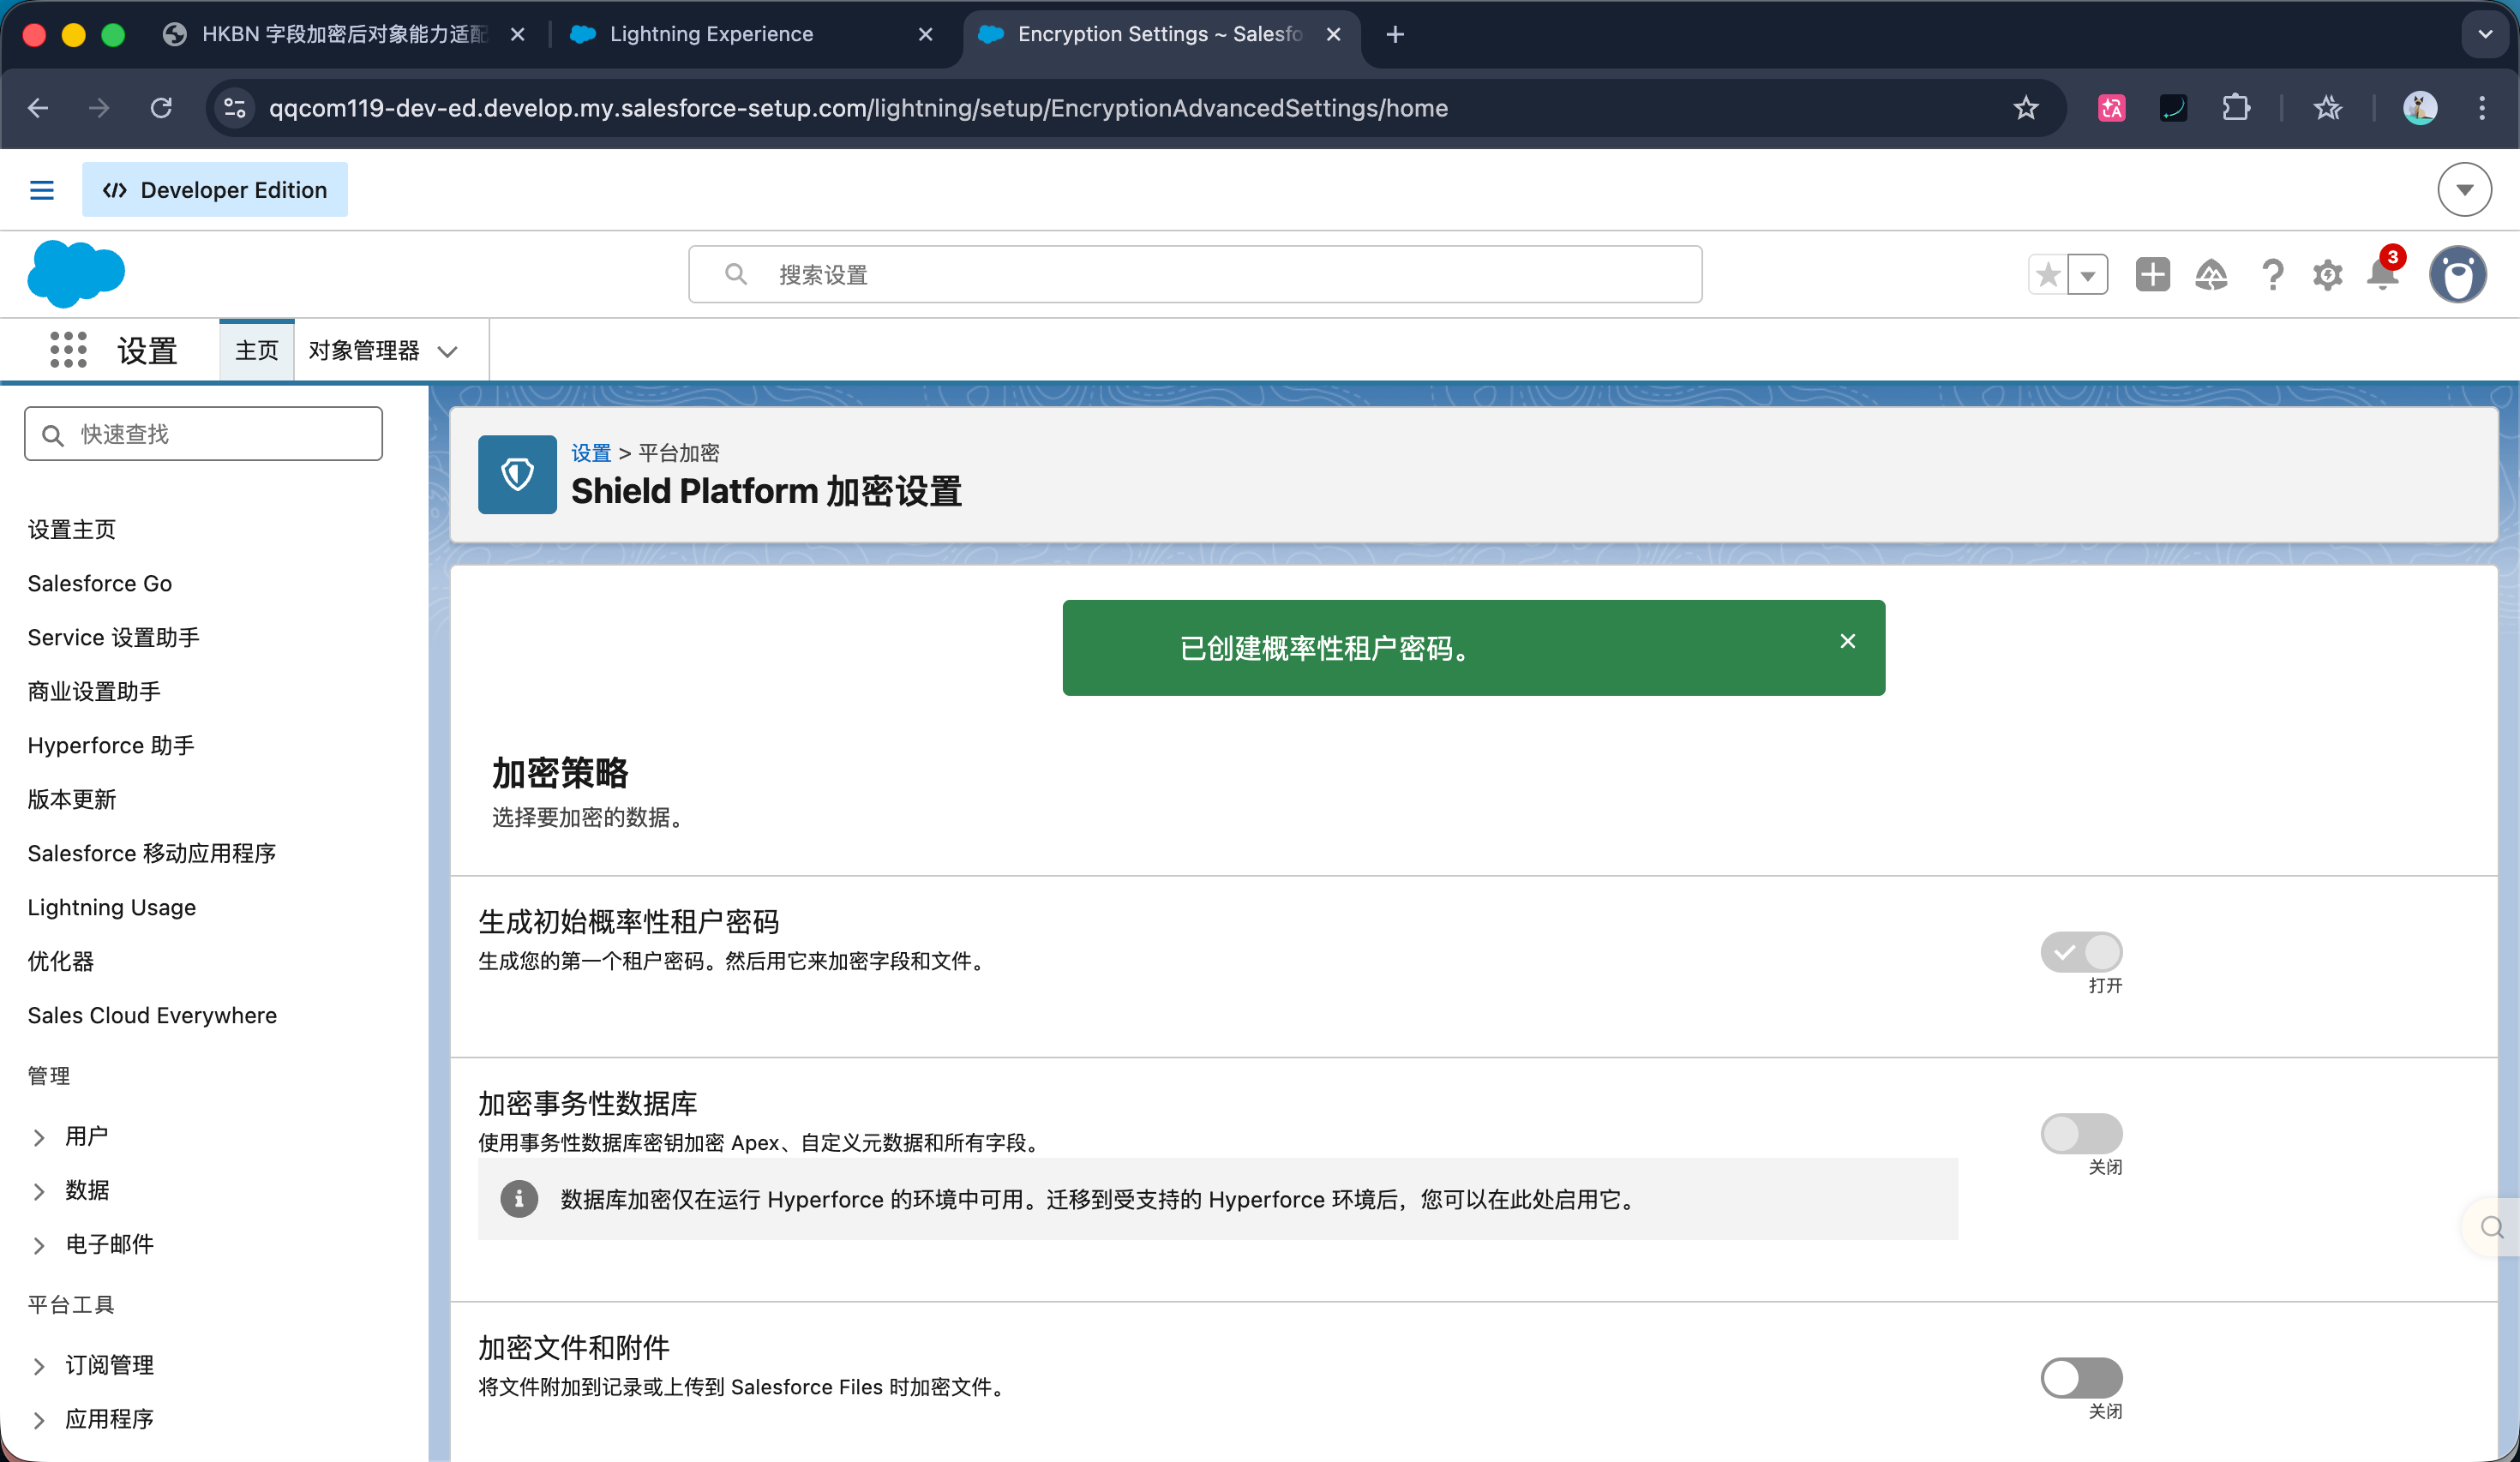Open Chrome profile avatar
2520x1462 pixels.
(x=2419, y=108)
